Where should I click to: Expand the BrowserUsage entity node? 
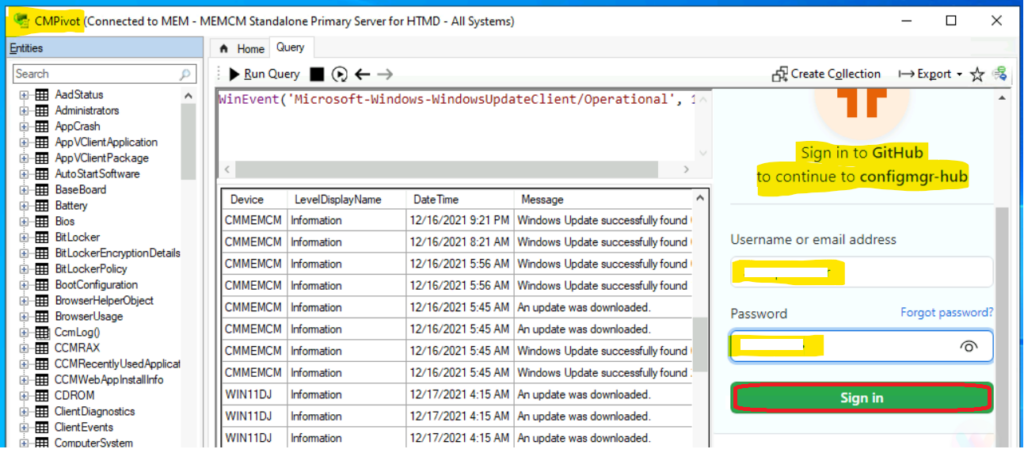pos(24,317)
